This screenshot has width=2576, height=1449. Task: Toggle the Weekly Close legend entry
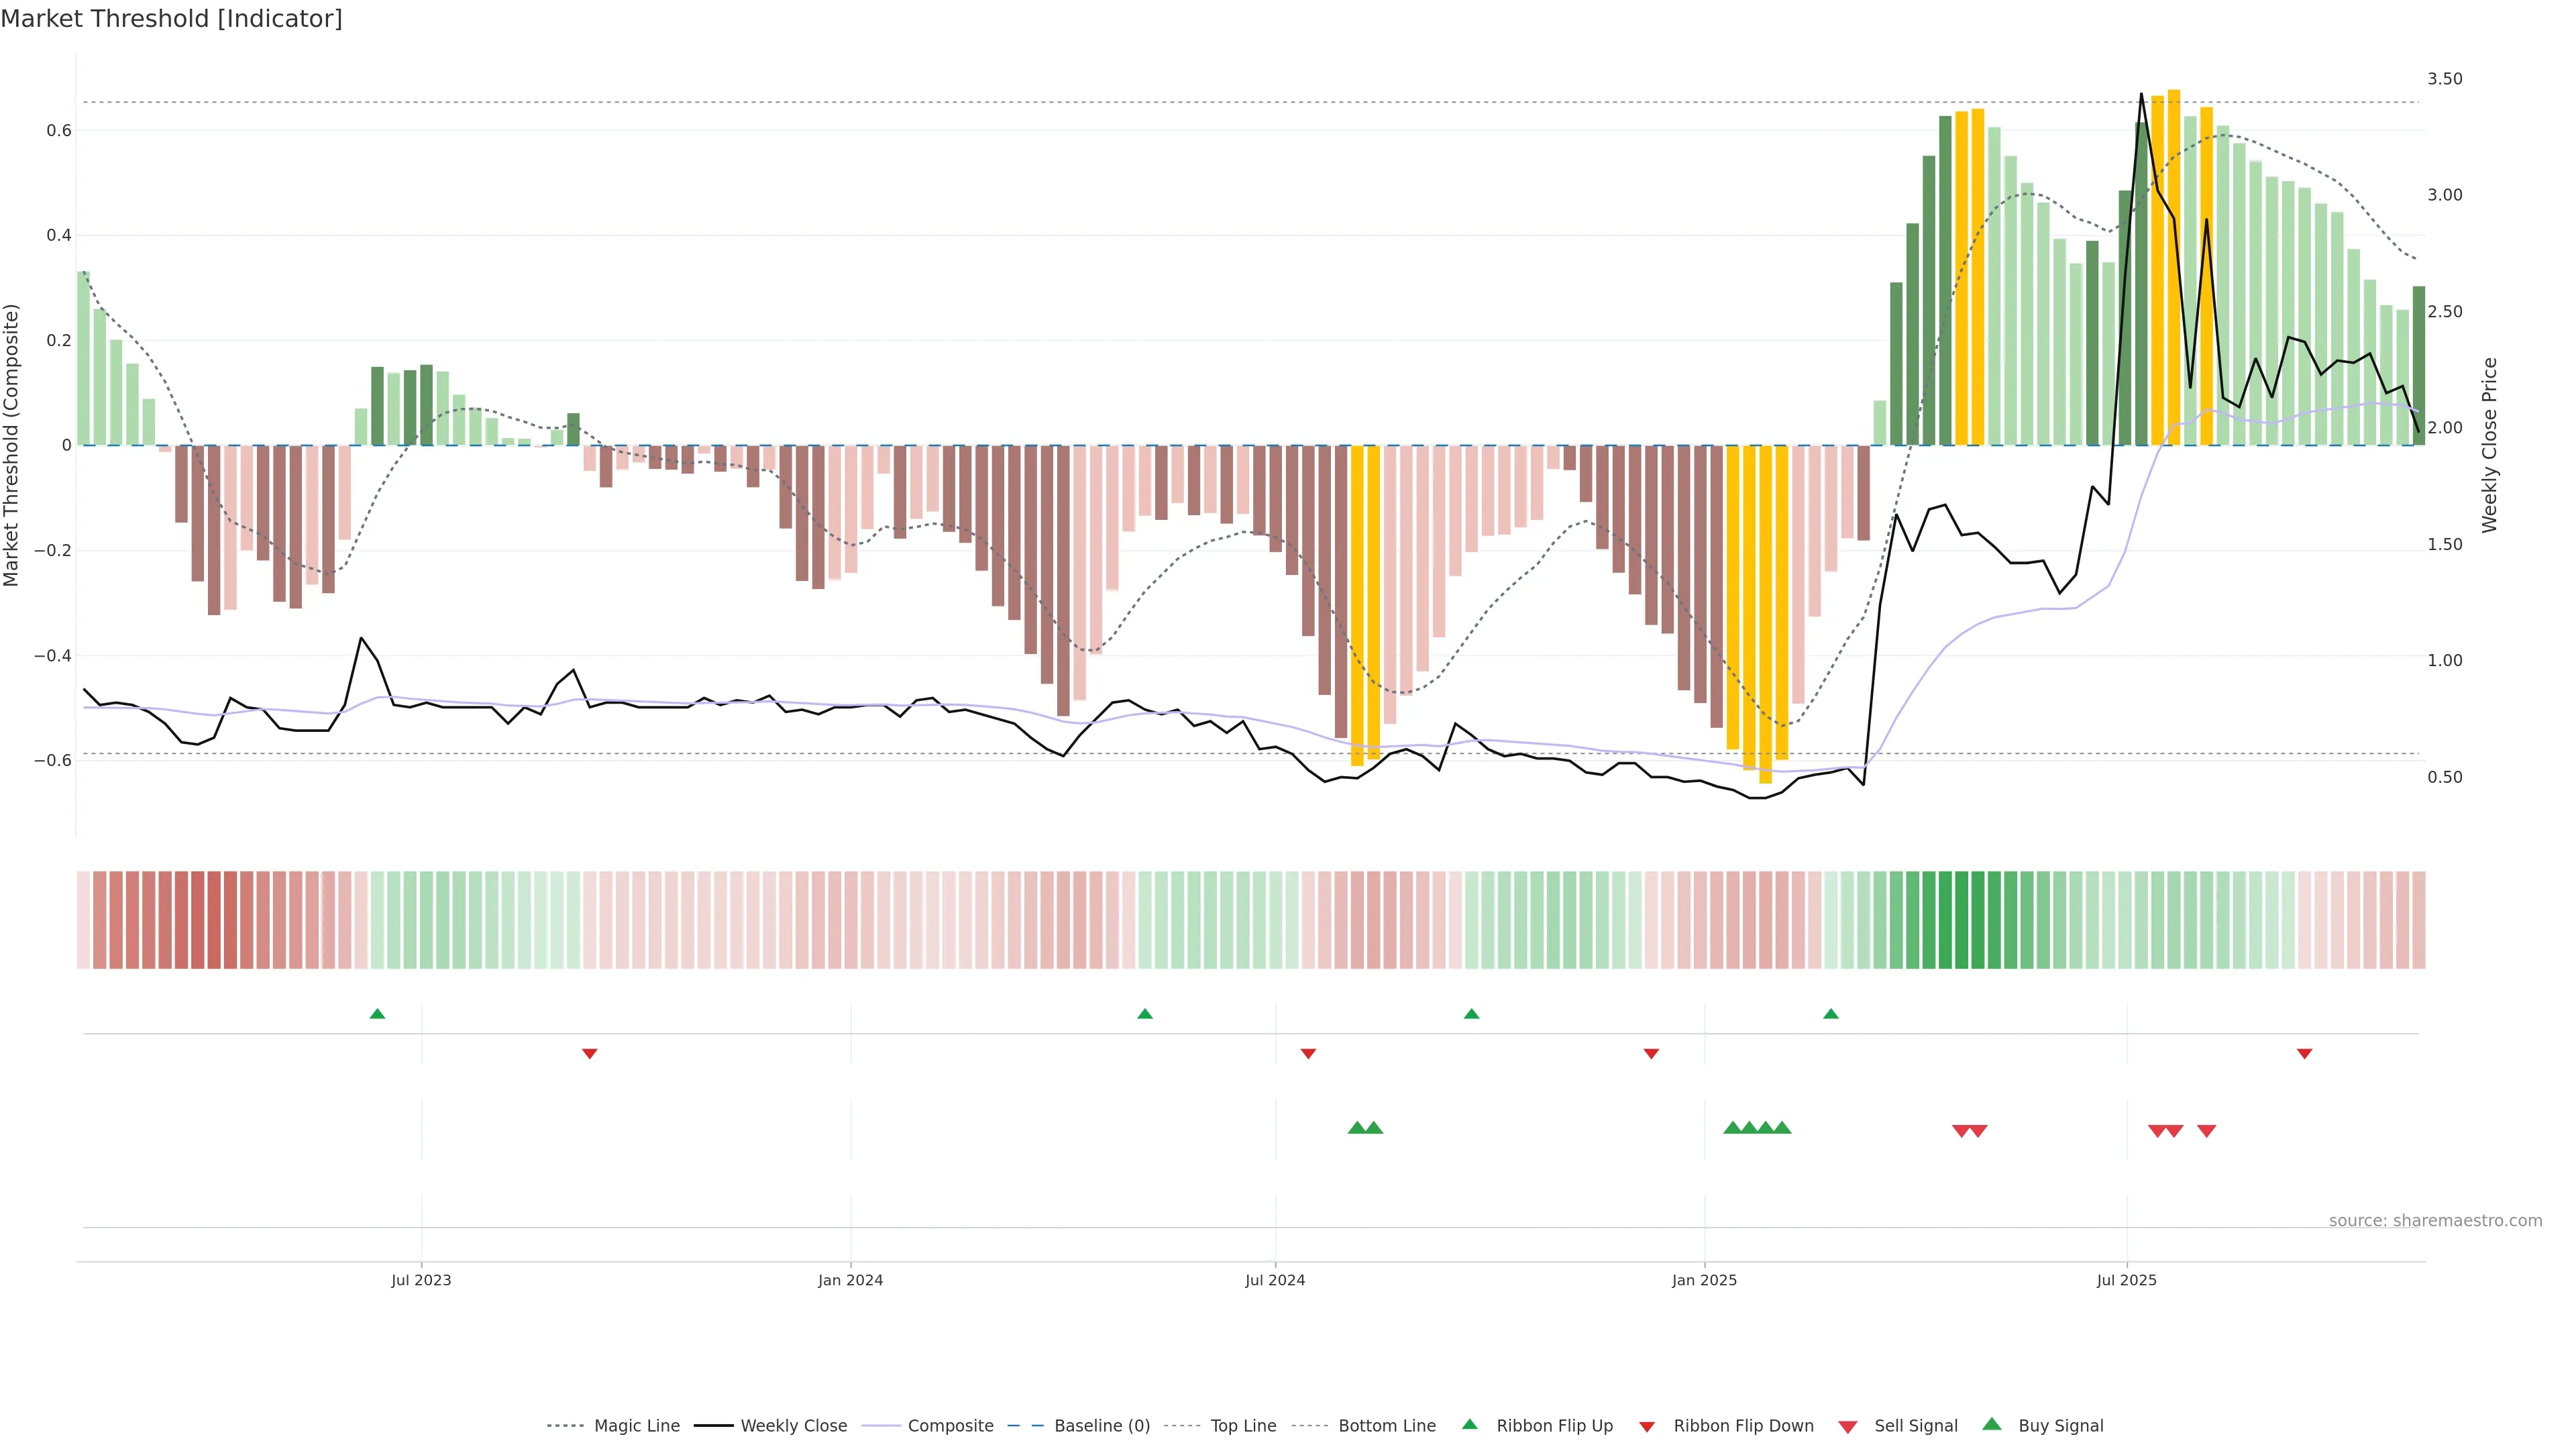tap(793, 1426)
